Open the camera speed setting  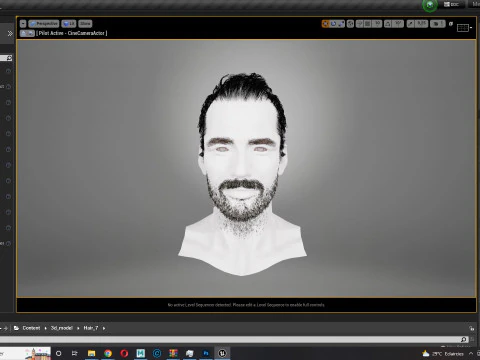coord(438,24)
